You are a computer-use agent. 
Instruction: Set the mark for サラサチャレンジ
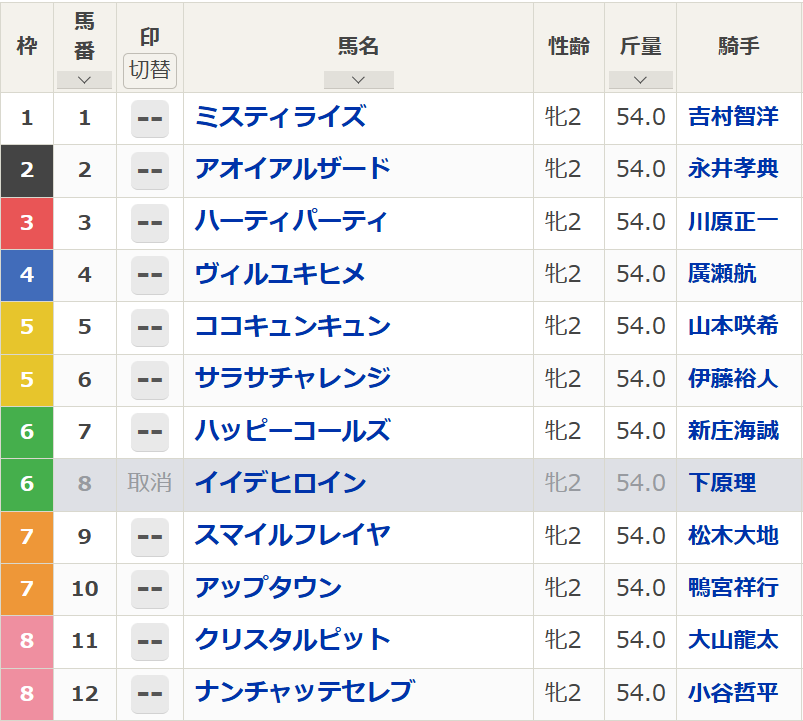coord(150,380)
